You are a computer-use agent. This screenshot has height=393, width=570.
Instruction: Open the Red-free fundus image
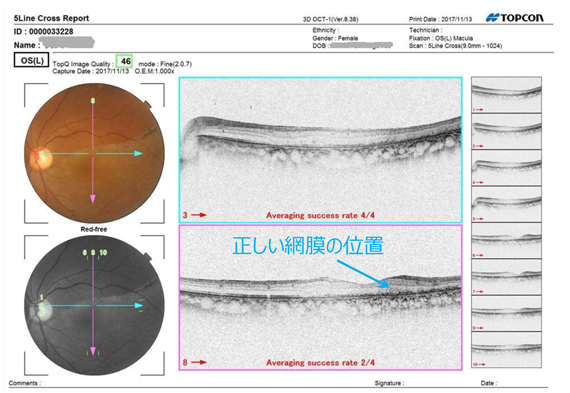click(x=94, y=305)
